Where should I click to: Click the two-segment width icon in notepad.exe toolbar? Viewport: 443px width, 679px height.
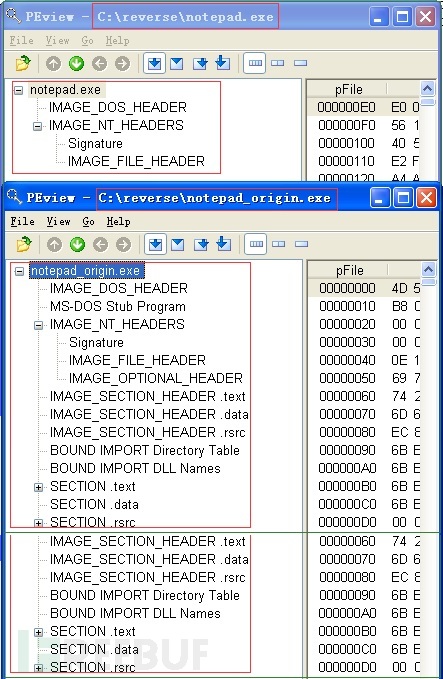tap(278, 63)
